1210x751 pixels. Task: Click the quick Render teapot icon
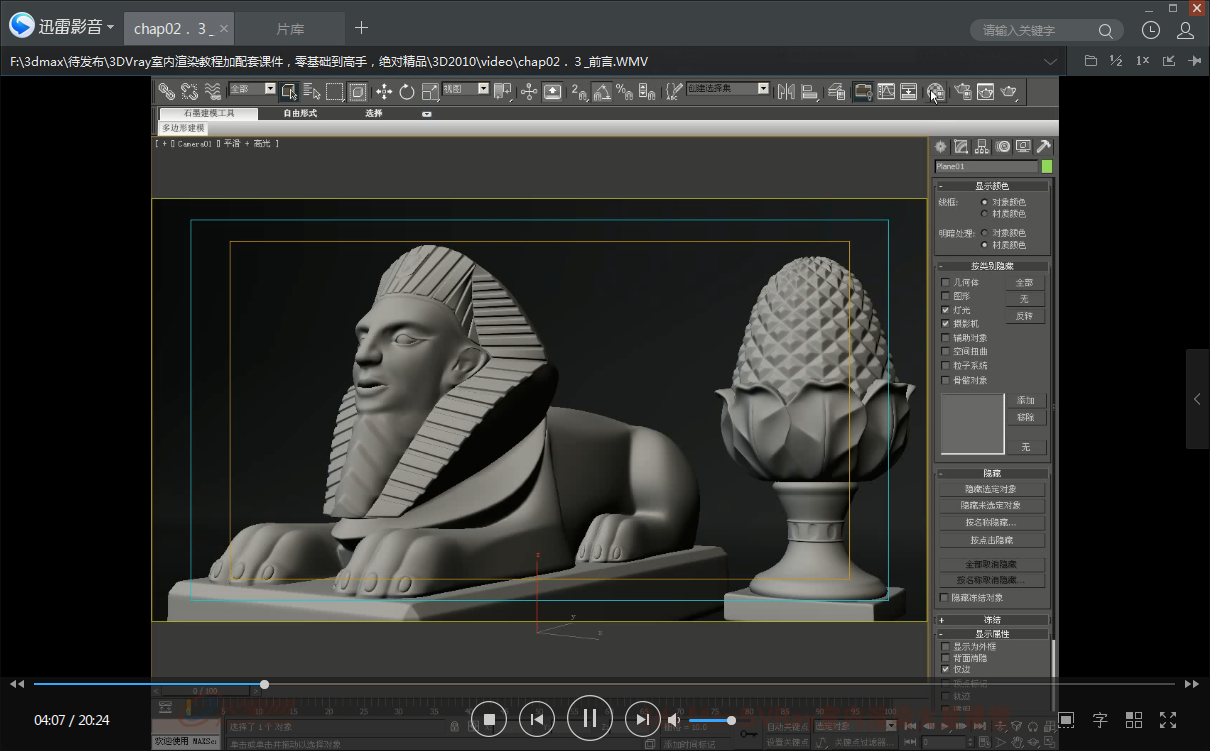click(1010, 92)
